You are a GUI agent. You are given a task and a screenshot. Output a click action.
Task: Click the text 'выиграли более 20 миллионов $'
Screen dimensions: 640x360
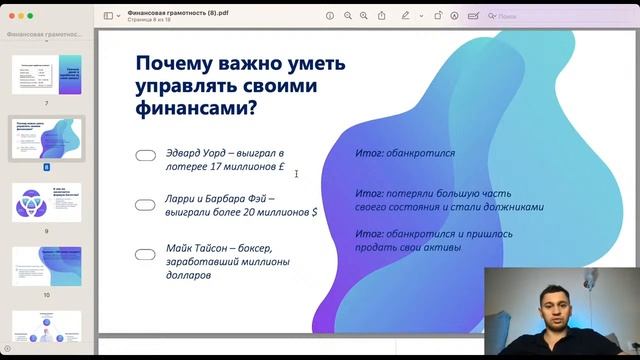(241, 212)
